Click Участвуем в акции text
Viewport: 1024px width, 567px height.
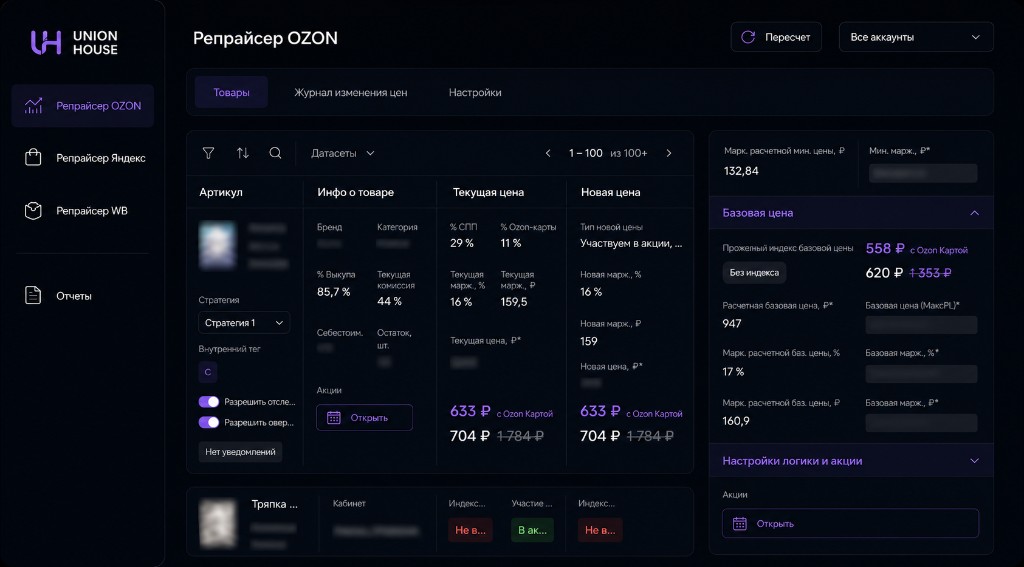point(631,243)
